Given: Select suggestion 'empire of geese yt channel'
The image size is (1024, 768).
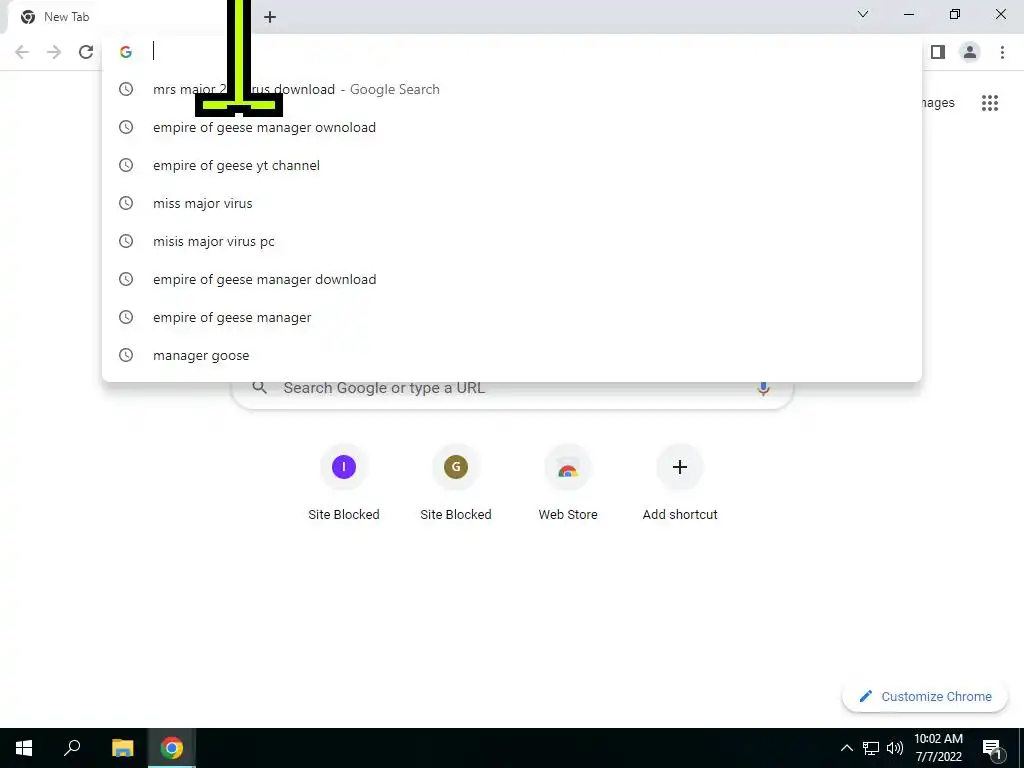Looking at the screenshot, I should click(x=512, y=165).
